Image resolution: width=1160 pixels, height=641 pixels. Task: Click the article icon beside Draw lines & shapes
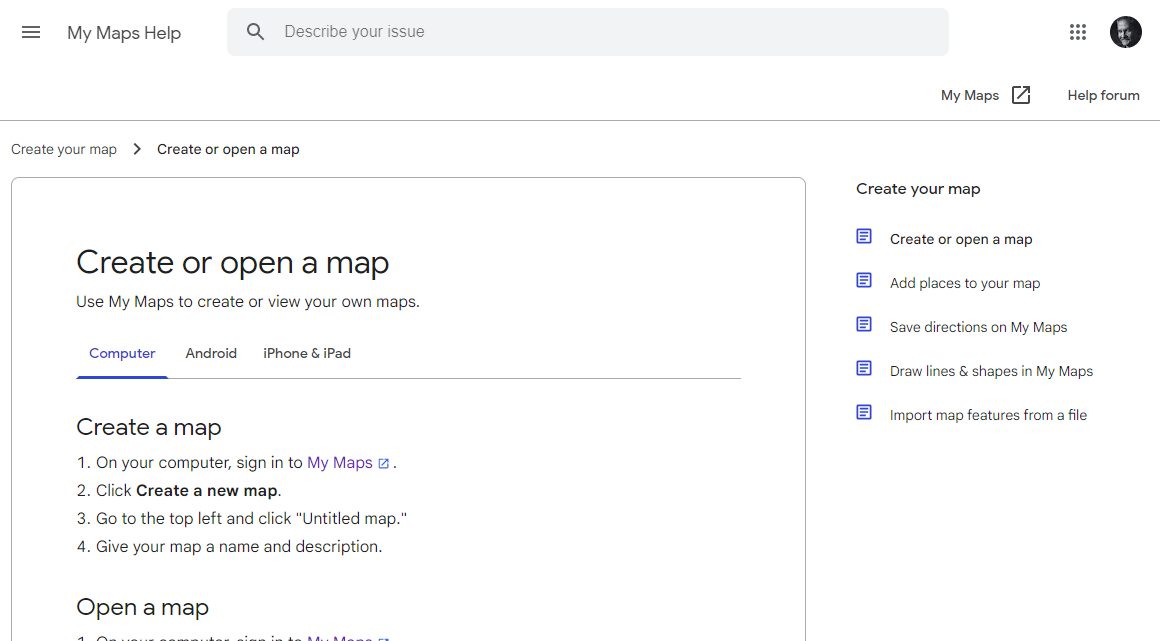click(864, 369)
